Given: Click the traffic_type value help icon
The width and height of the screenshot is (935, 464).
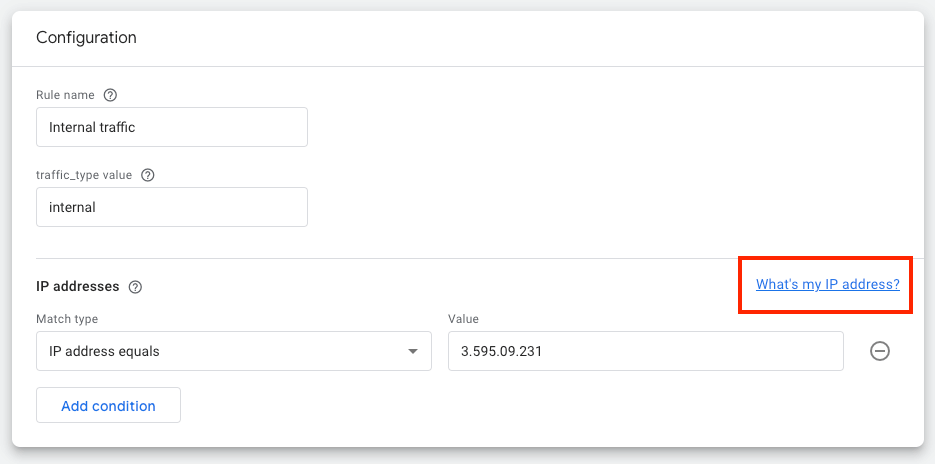Looking at the screenshot, I should pos(148,175).
